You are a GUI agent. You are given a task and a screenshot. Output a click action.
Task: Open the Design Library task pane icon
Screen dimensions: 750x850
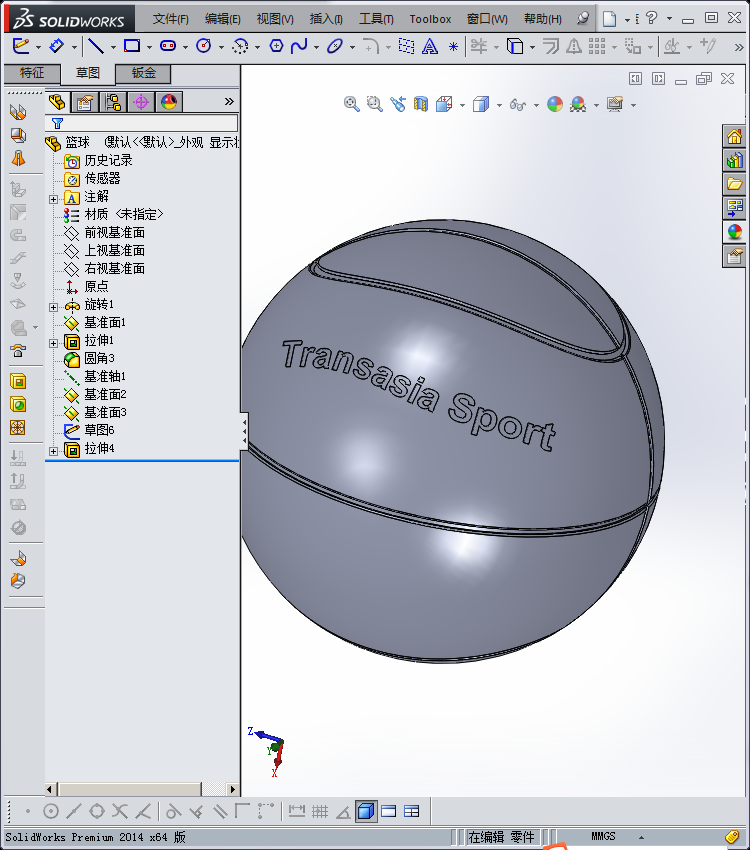pos(735,160)
